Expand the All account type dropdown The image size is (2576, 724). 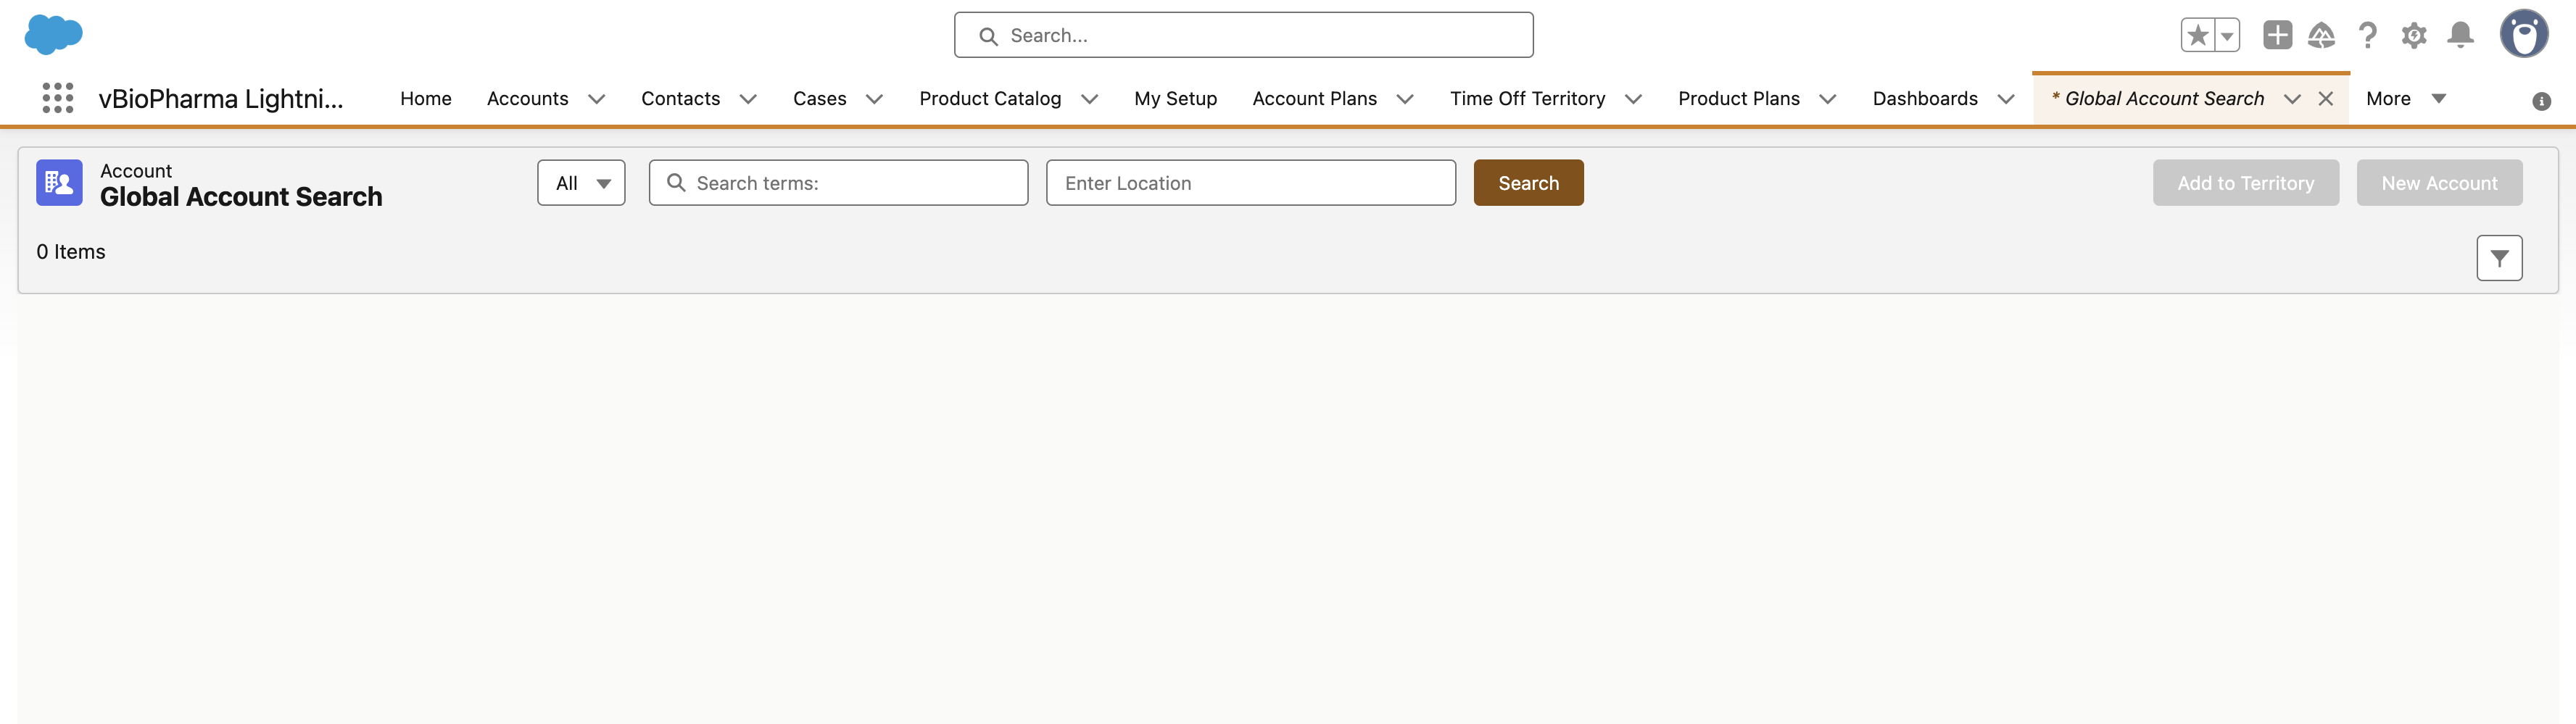click(x=581, y=183)
